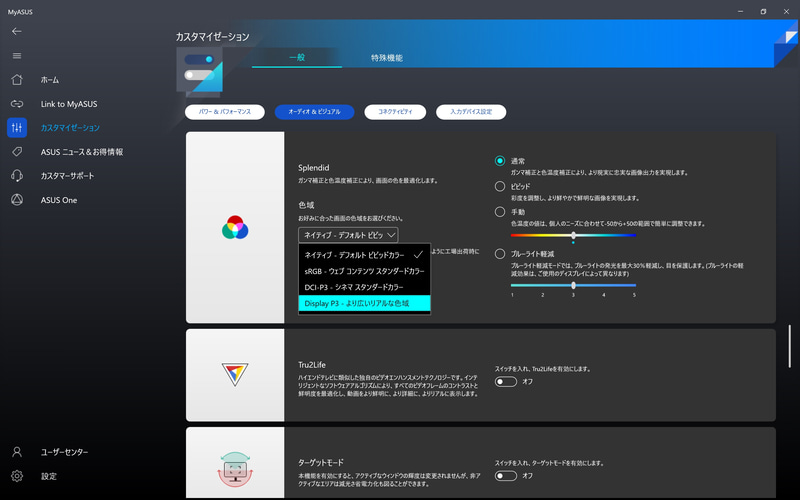Click the ホーム house icon
This screenshot has height=500, width=800.
click(x=17, y=80)
